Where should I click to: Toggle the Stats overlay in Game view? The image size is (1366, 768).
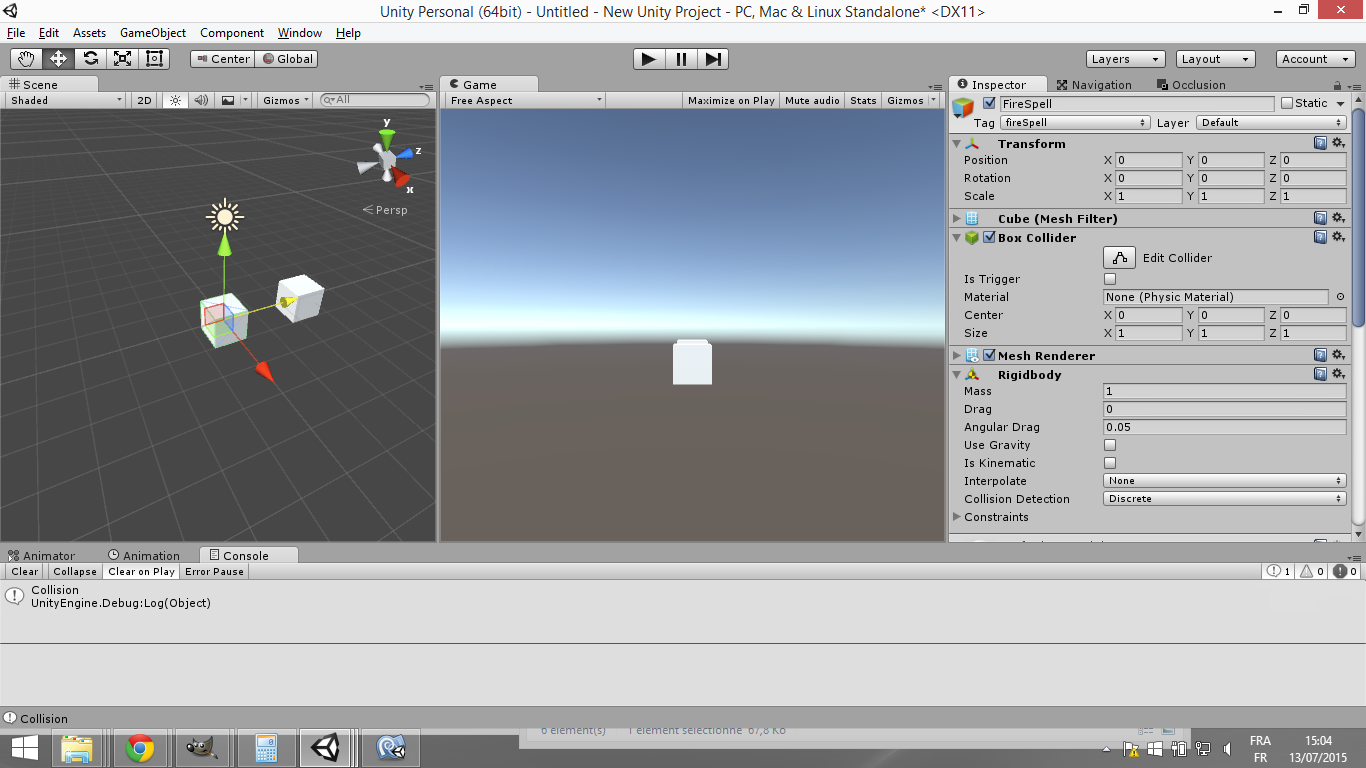click(863, 100)
